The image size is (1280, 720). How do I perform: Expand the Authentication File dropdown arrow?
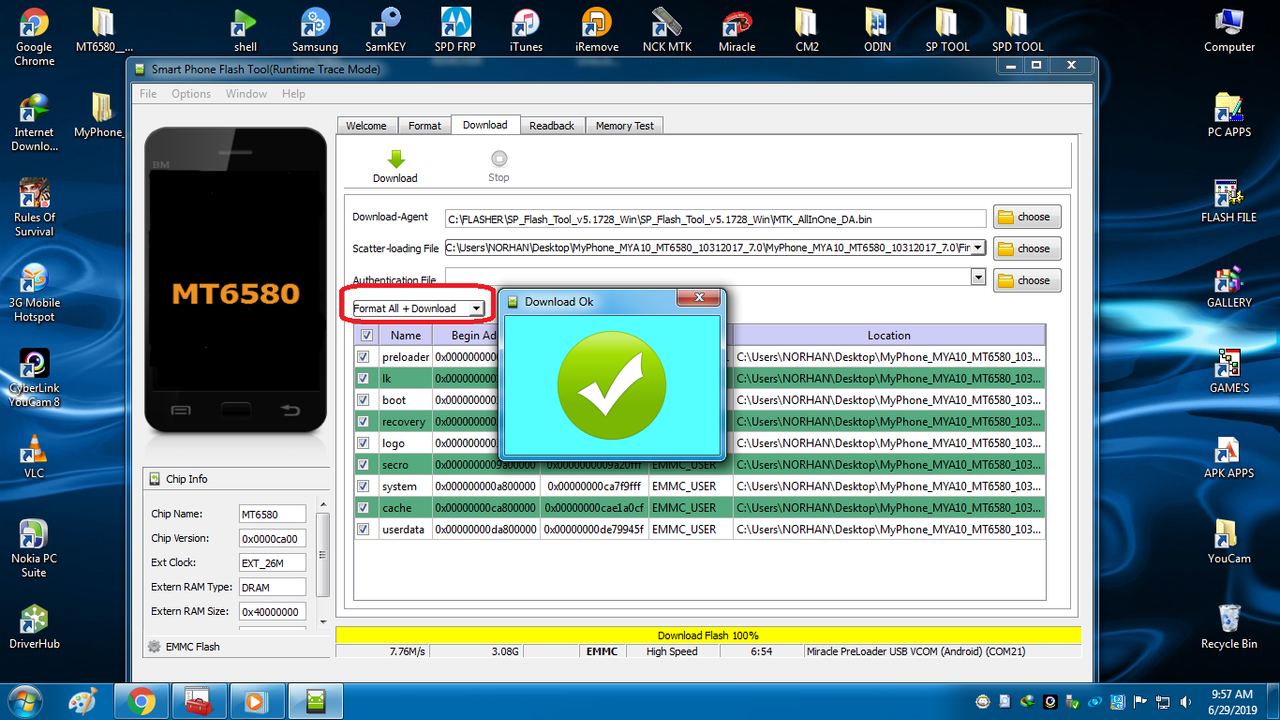[x=978, y=277]
